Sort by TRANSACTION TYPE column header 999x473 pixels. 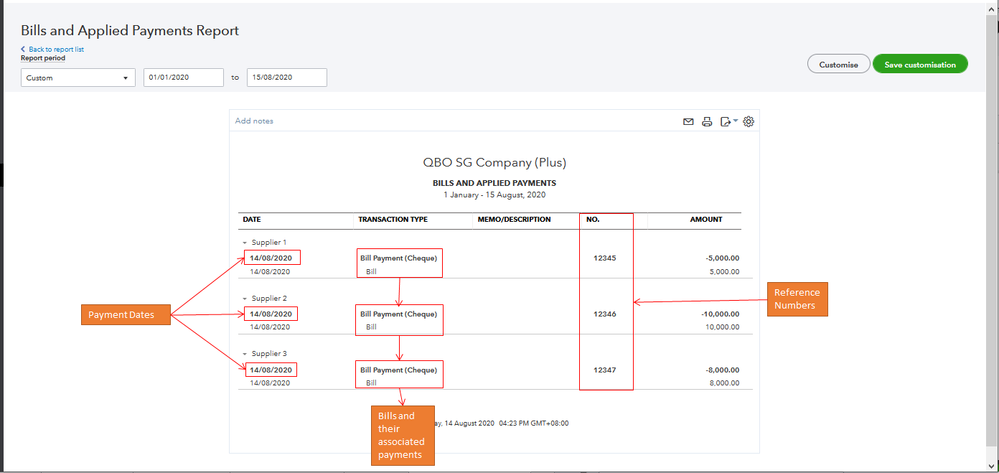393,219
